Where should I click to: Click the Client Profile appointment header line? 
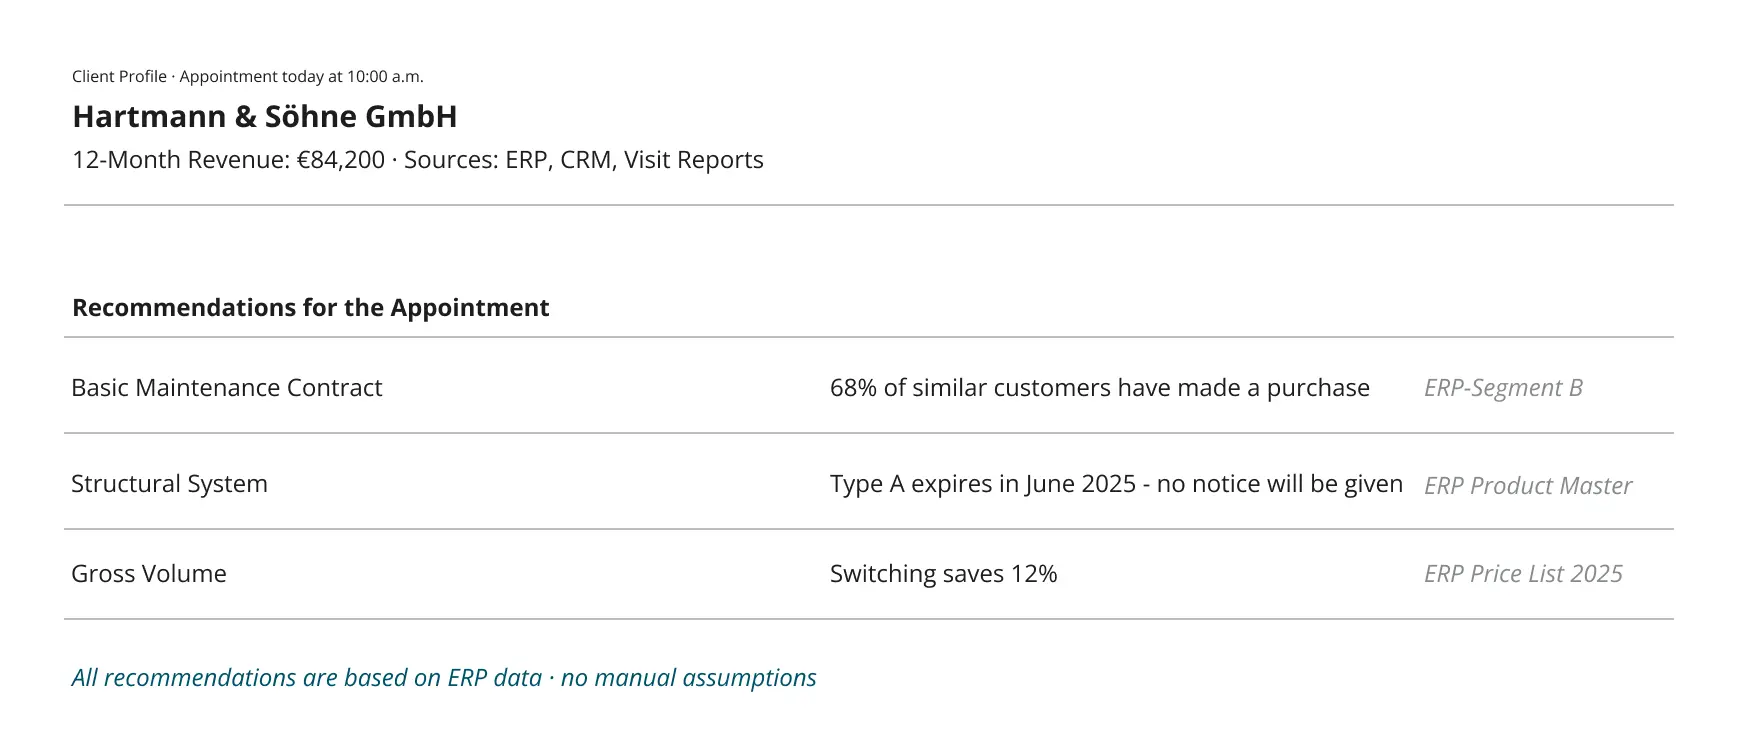[248, 77]
